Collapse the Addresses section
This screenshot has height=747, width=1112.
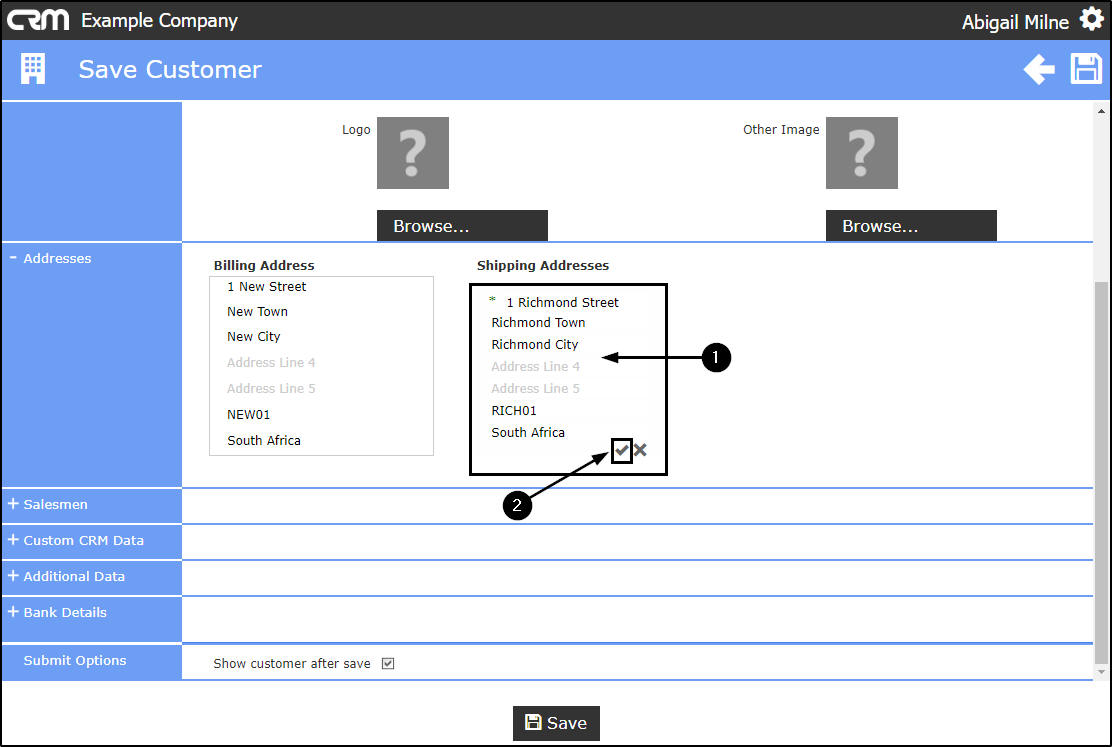[50, 258]
